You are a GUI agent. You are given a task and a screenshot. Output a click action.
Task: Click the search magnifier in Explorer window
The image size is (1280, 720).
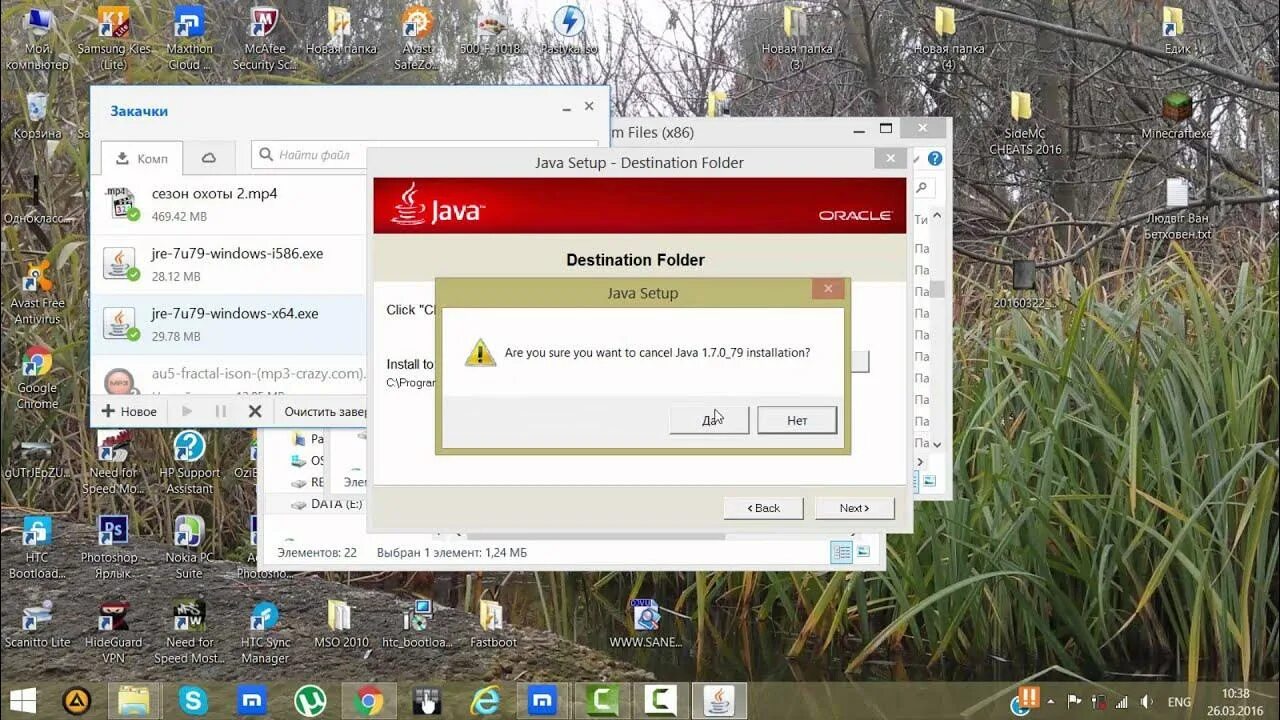click(x=923, y=187)
